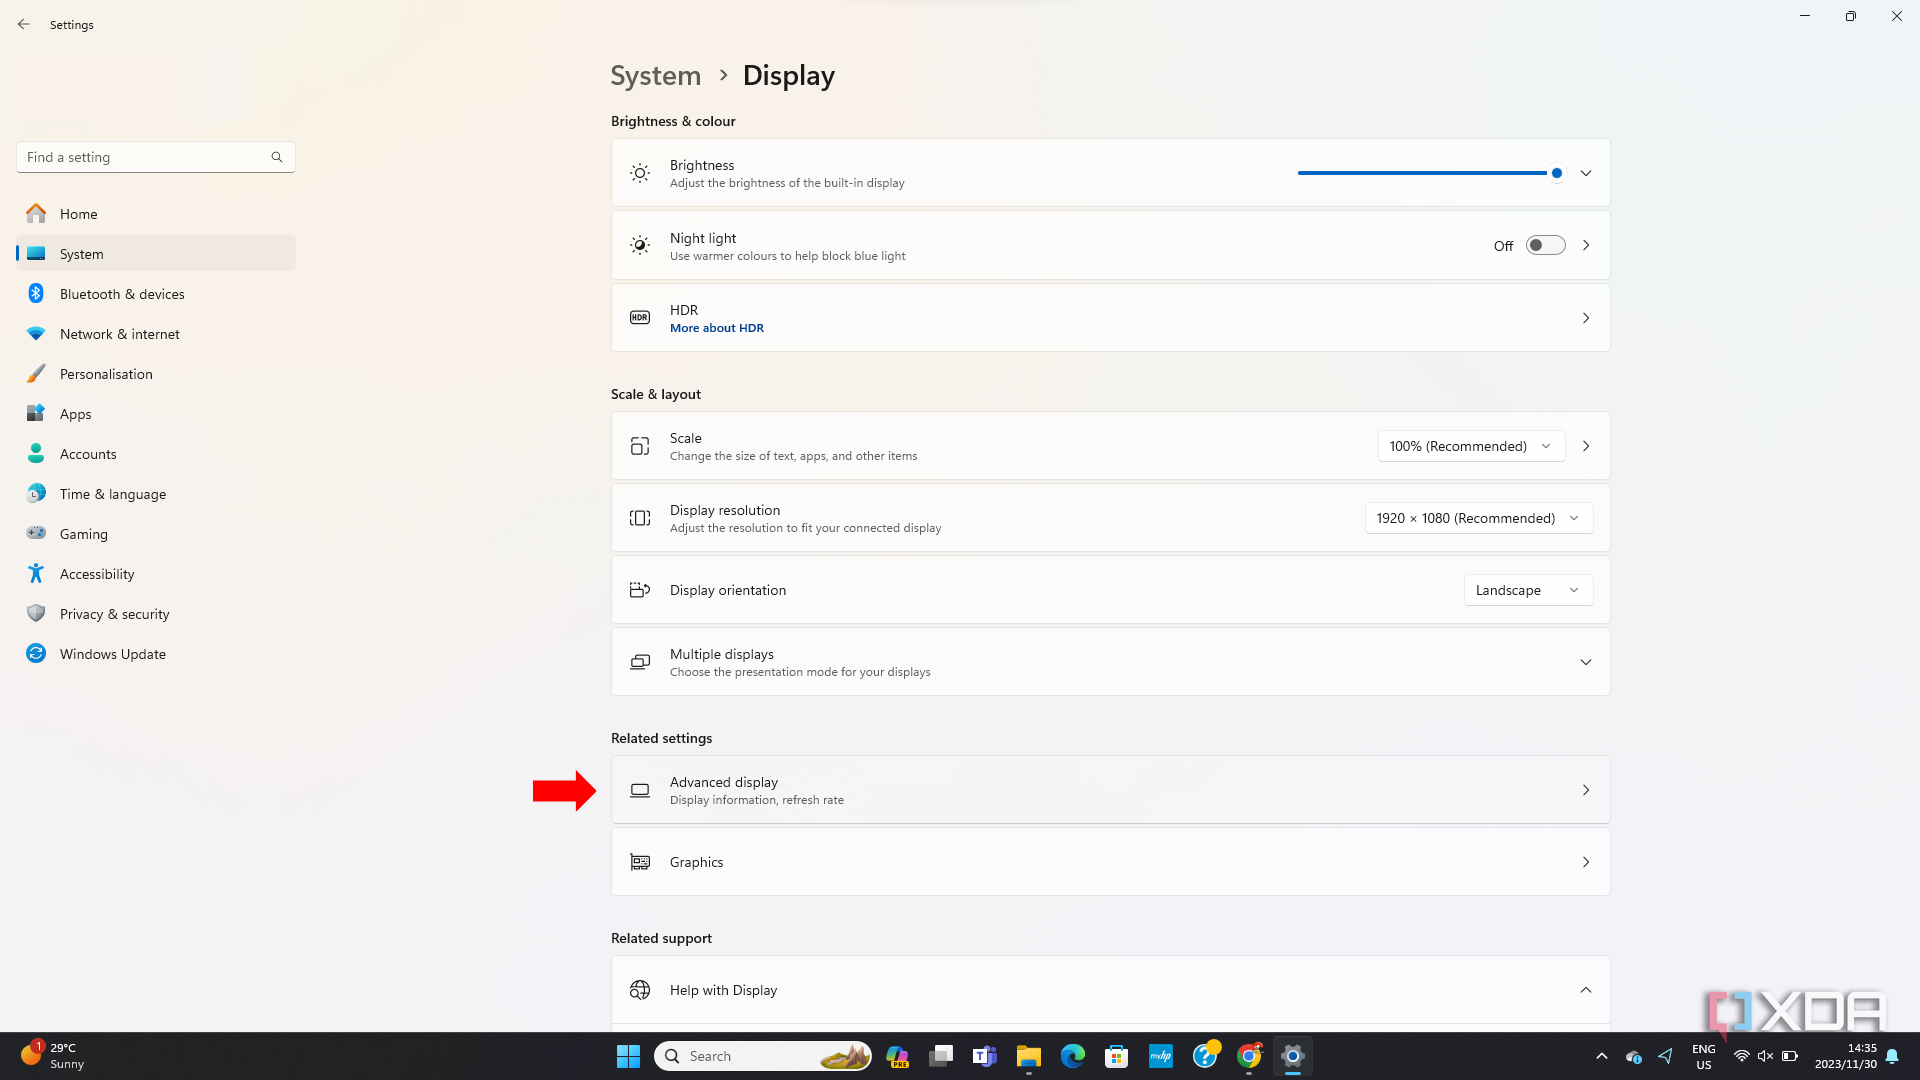Collapse the Help with Display section
This screenshot has width=1920, height=1080.
1586,990
